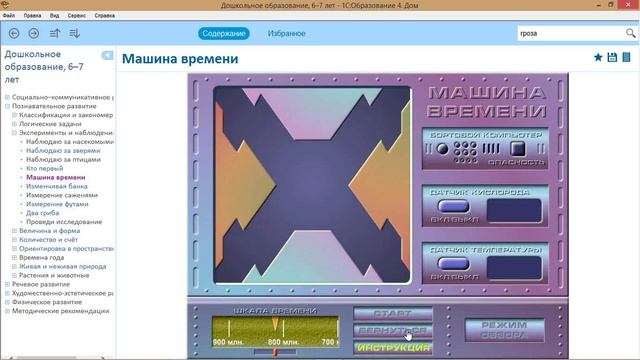640x360 pixels.
Task: Expand Величина и форма node
Action: 14,231
